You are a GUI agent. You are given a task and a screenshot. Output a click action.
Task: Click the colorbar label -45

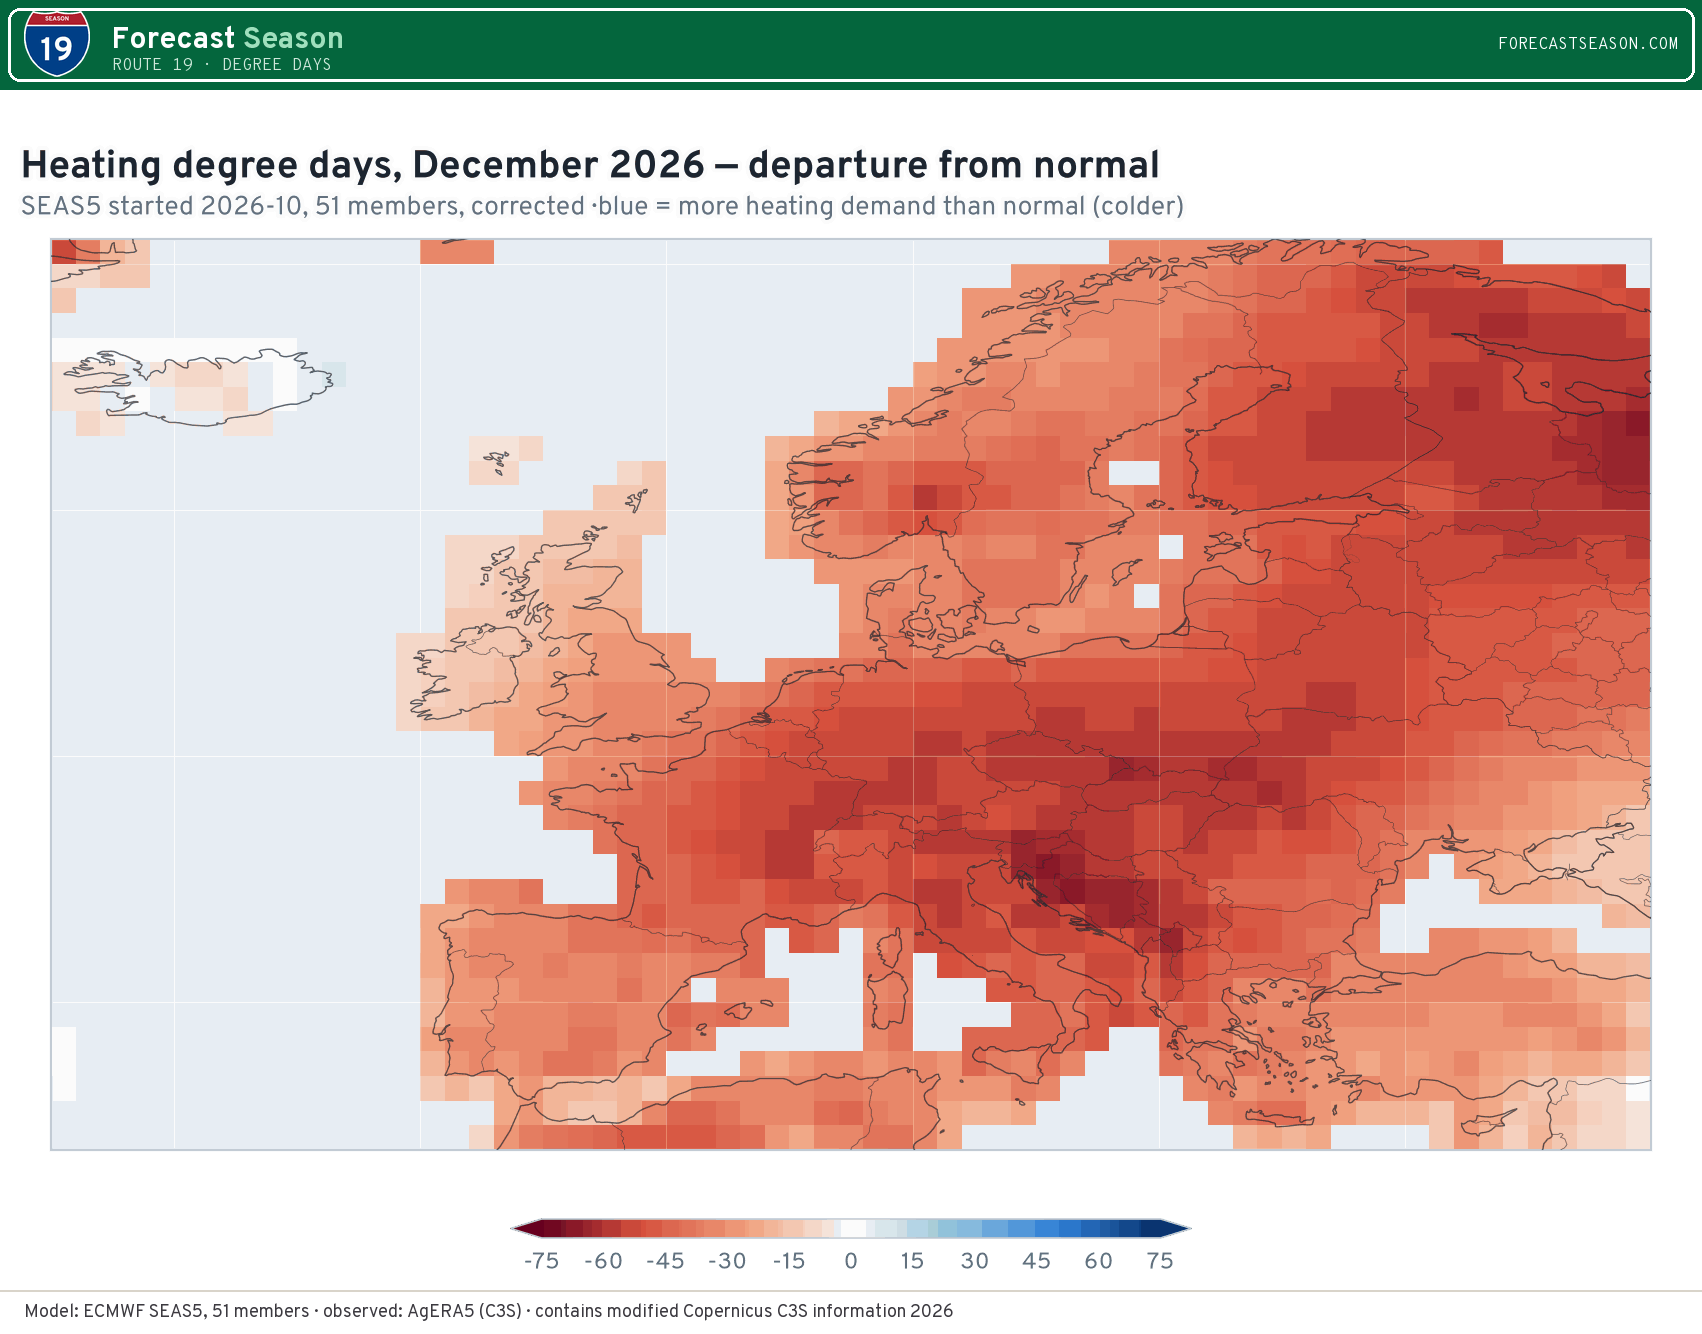click(x=665, y=1260)
